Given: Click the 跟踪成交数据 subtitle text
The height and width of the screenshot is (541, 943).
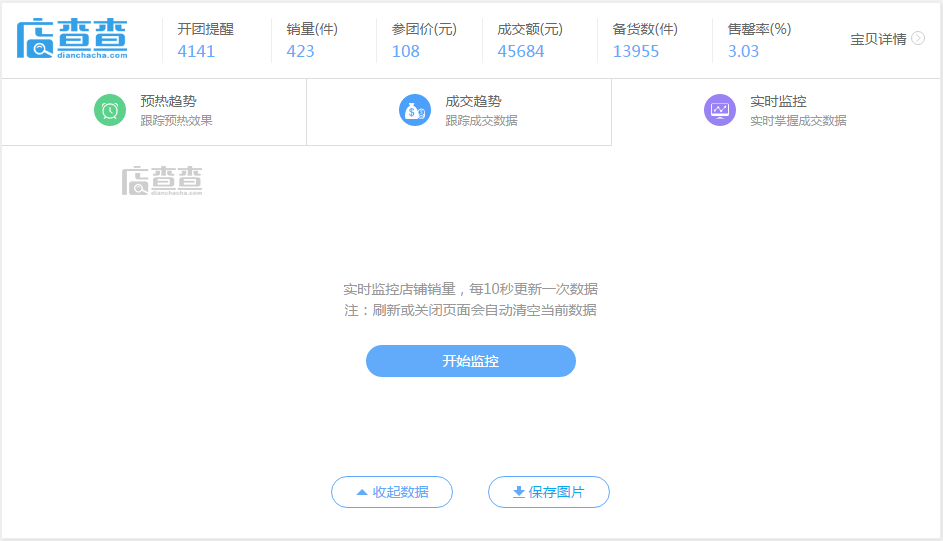Looking at the screenshot, I should (x=481, y=121).
